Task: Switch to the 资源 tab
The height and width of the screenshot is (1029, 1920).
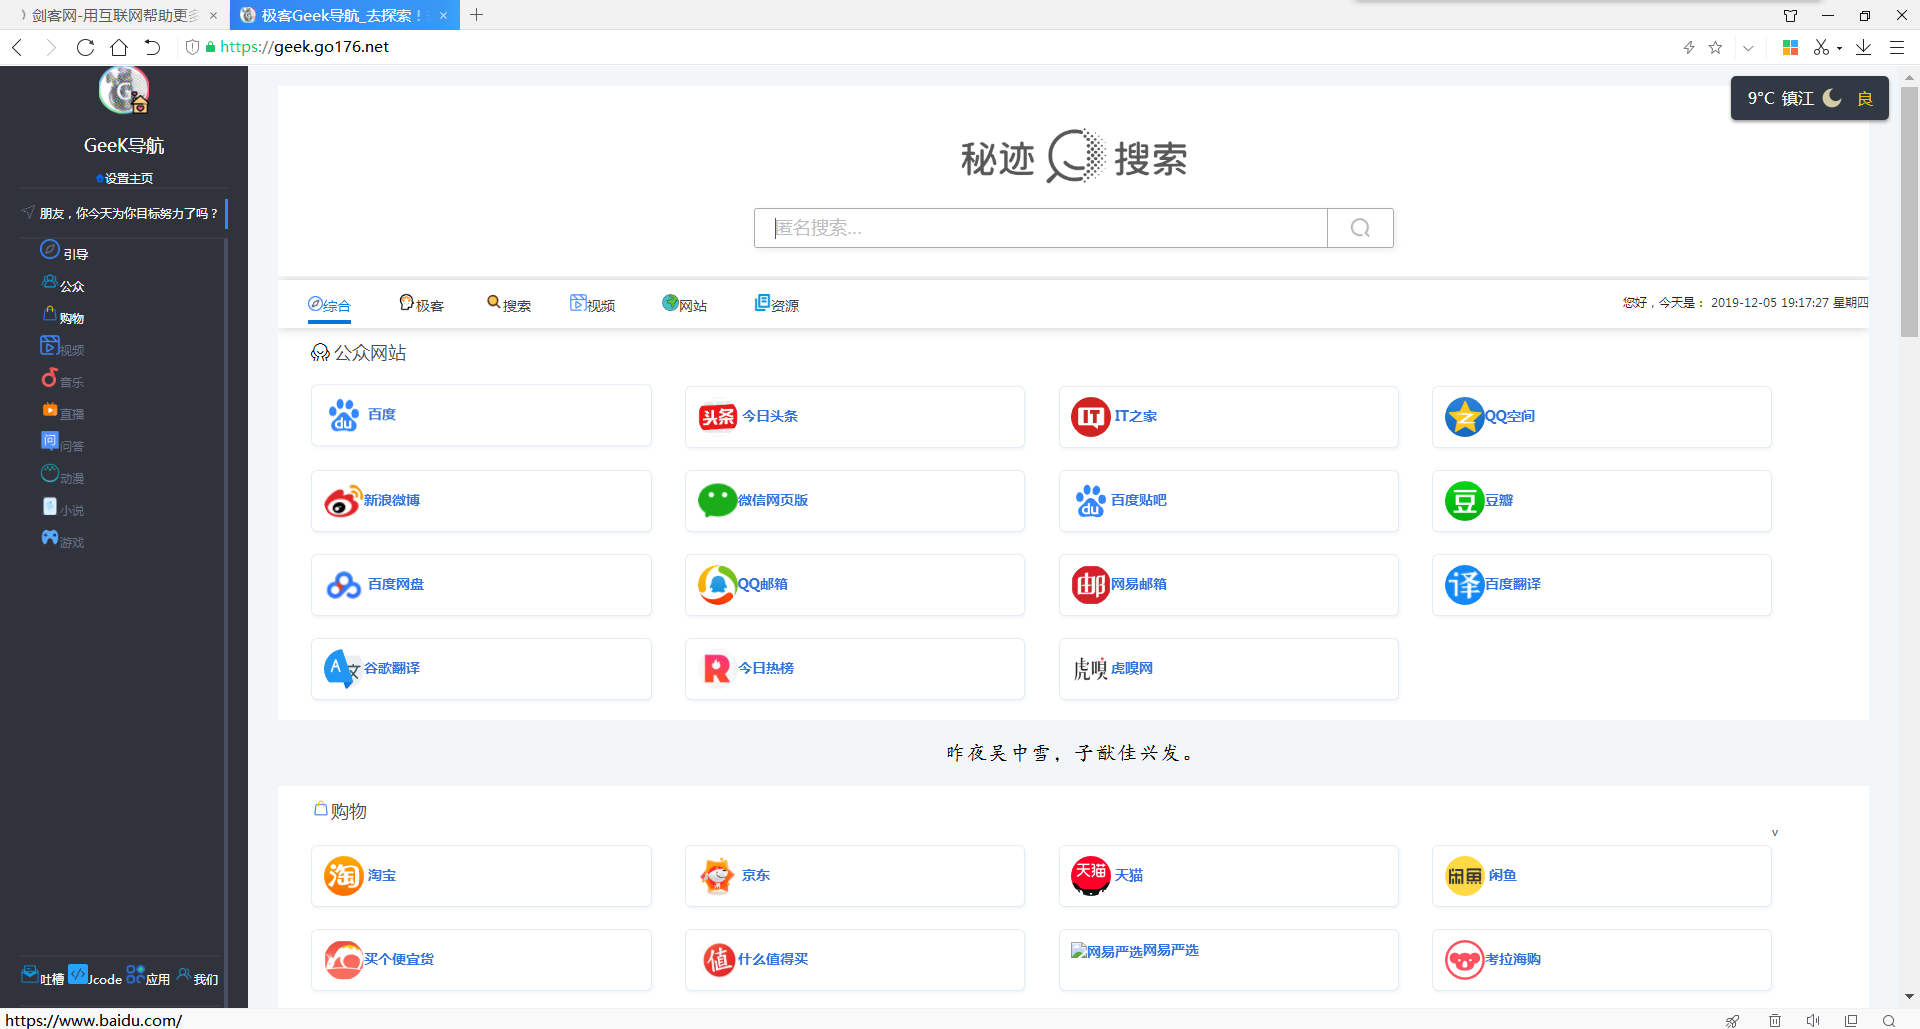Action: click(x=777, y=305)
